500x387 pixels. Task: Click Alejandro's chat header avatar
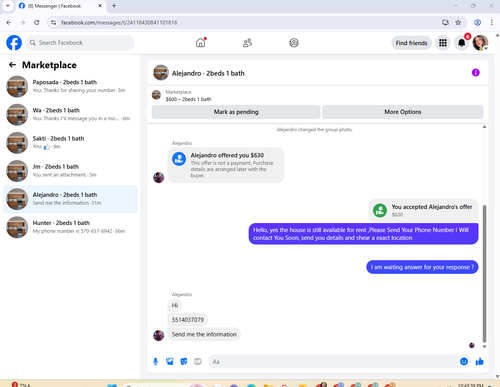pyautogui.click(x=161, y=73)
